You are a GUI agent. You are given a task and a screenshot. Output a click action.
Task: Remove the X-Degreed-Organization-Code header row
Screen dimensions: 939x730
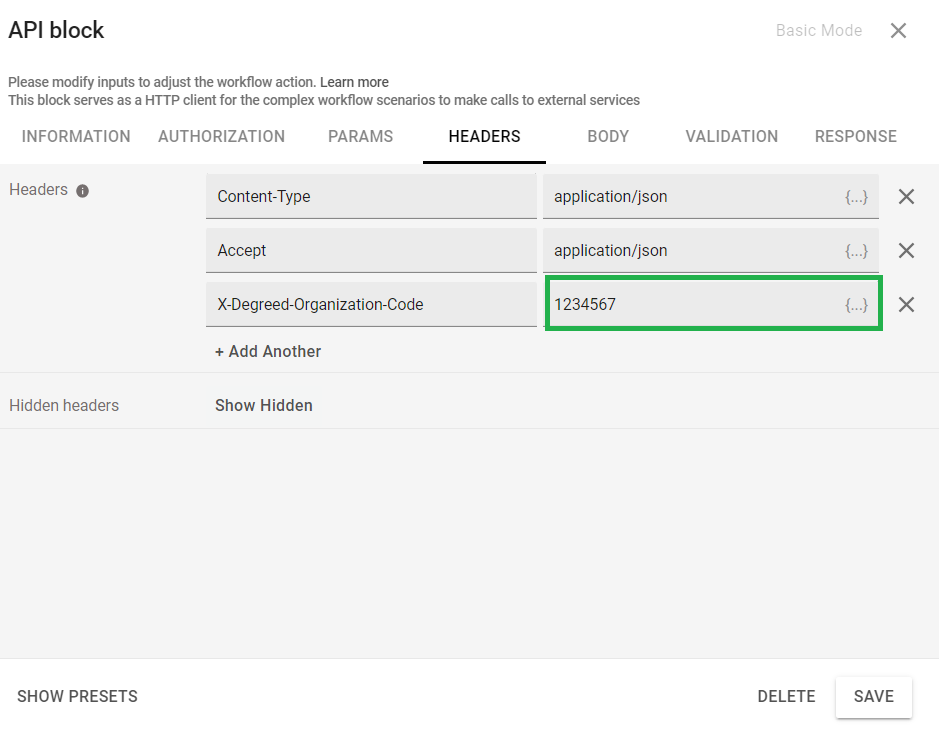[x=906, y=305]
